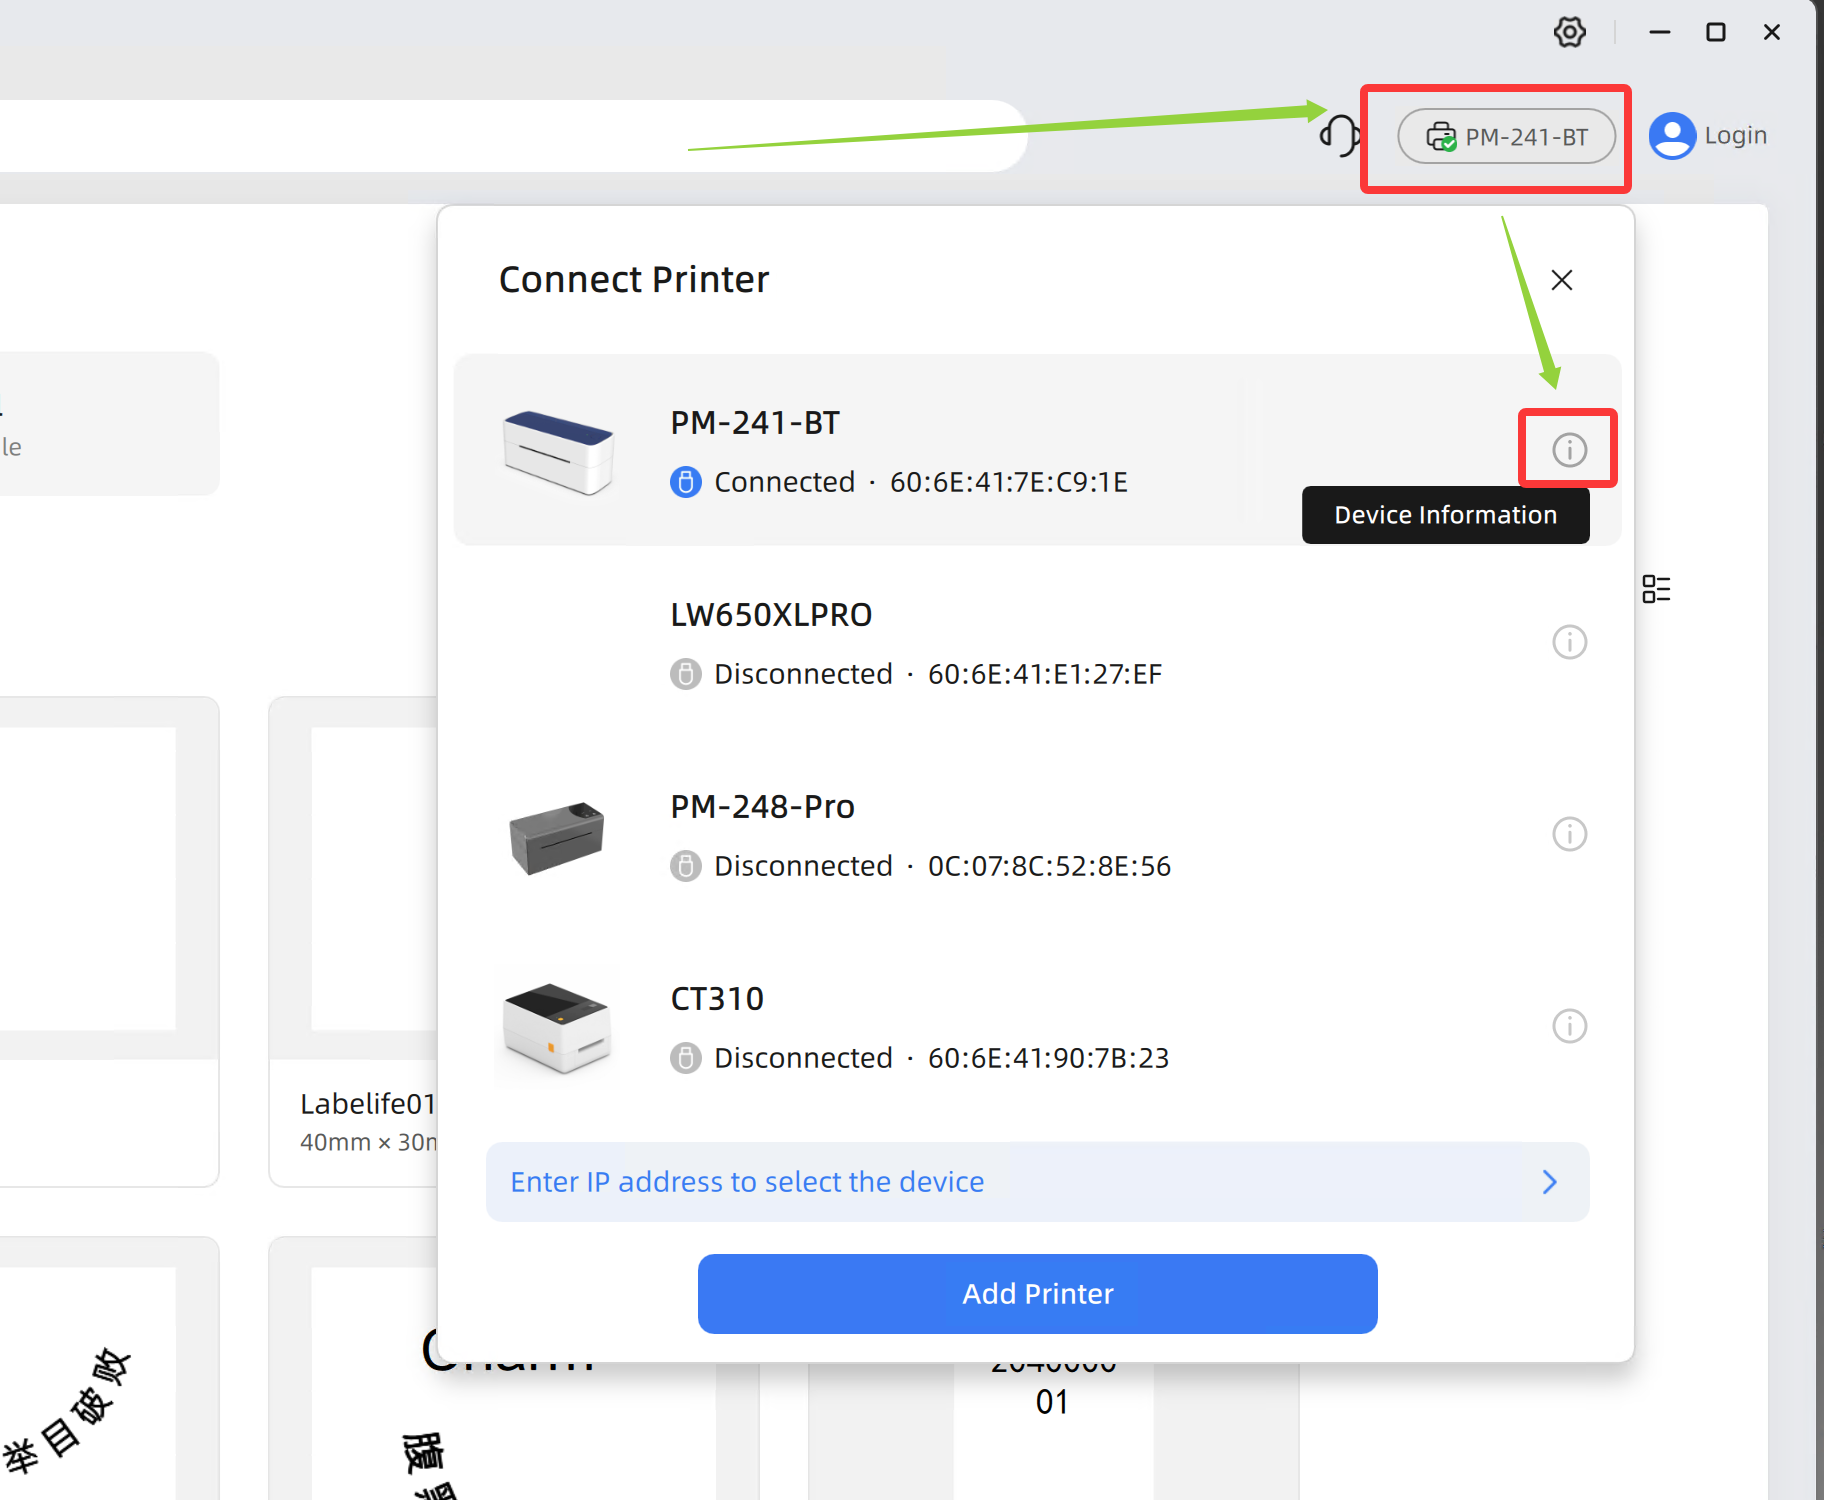Select the PM-248-Pro printer entry

(x=1037, y=834)
